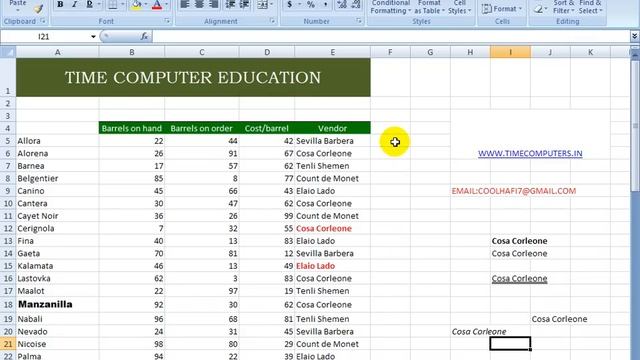
Task: Click the fx Insert Function button
Action: click(144, 36)
